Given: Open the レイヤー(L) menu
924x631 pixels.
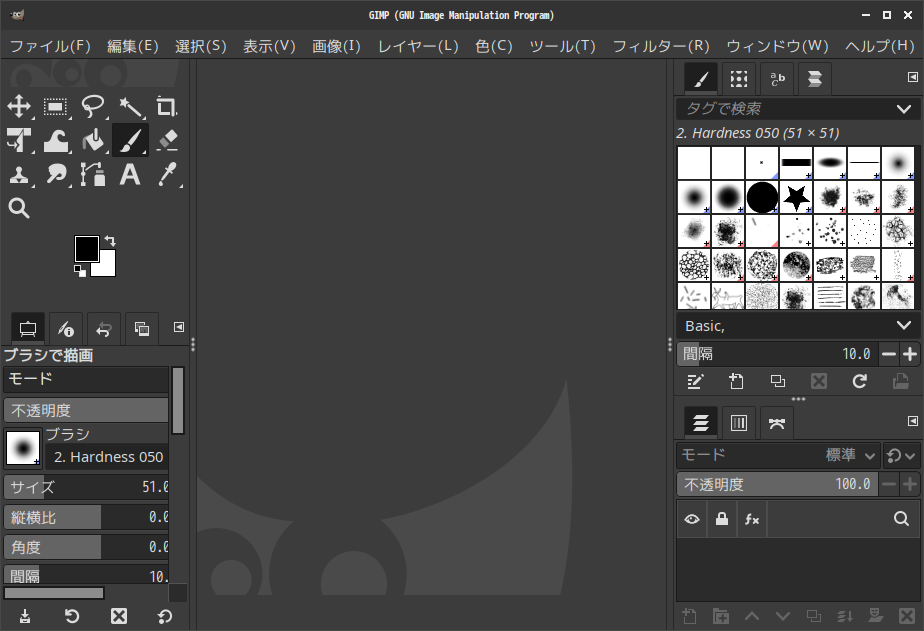Looking at the screenshot, I should click(x=417, y=46).
